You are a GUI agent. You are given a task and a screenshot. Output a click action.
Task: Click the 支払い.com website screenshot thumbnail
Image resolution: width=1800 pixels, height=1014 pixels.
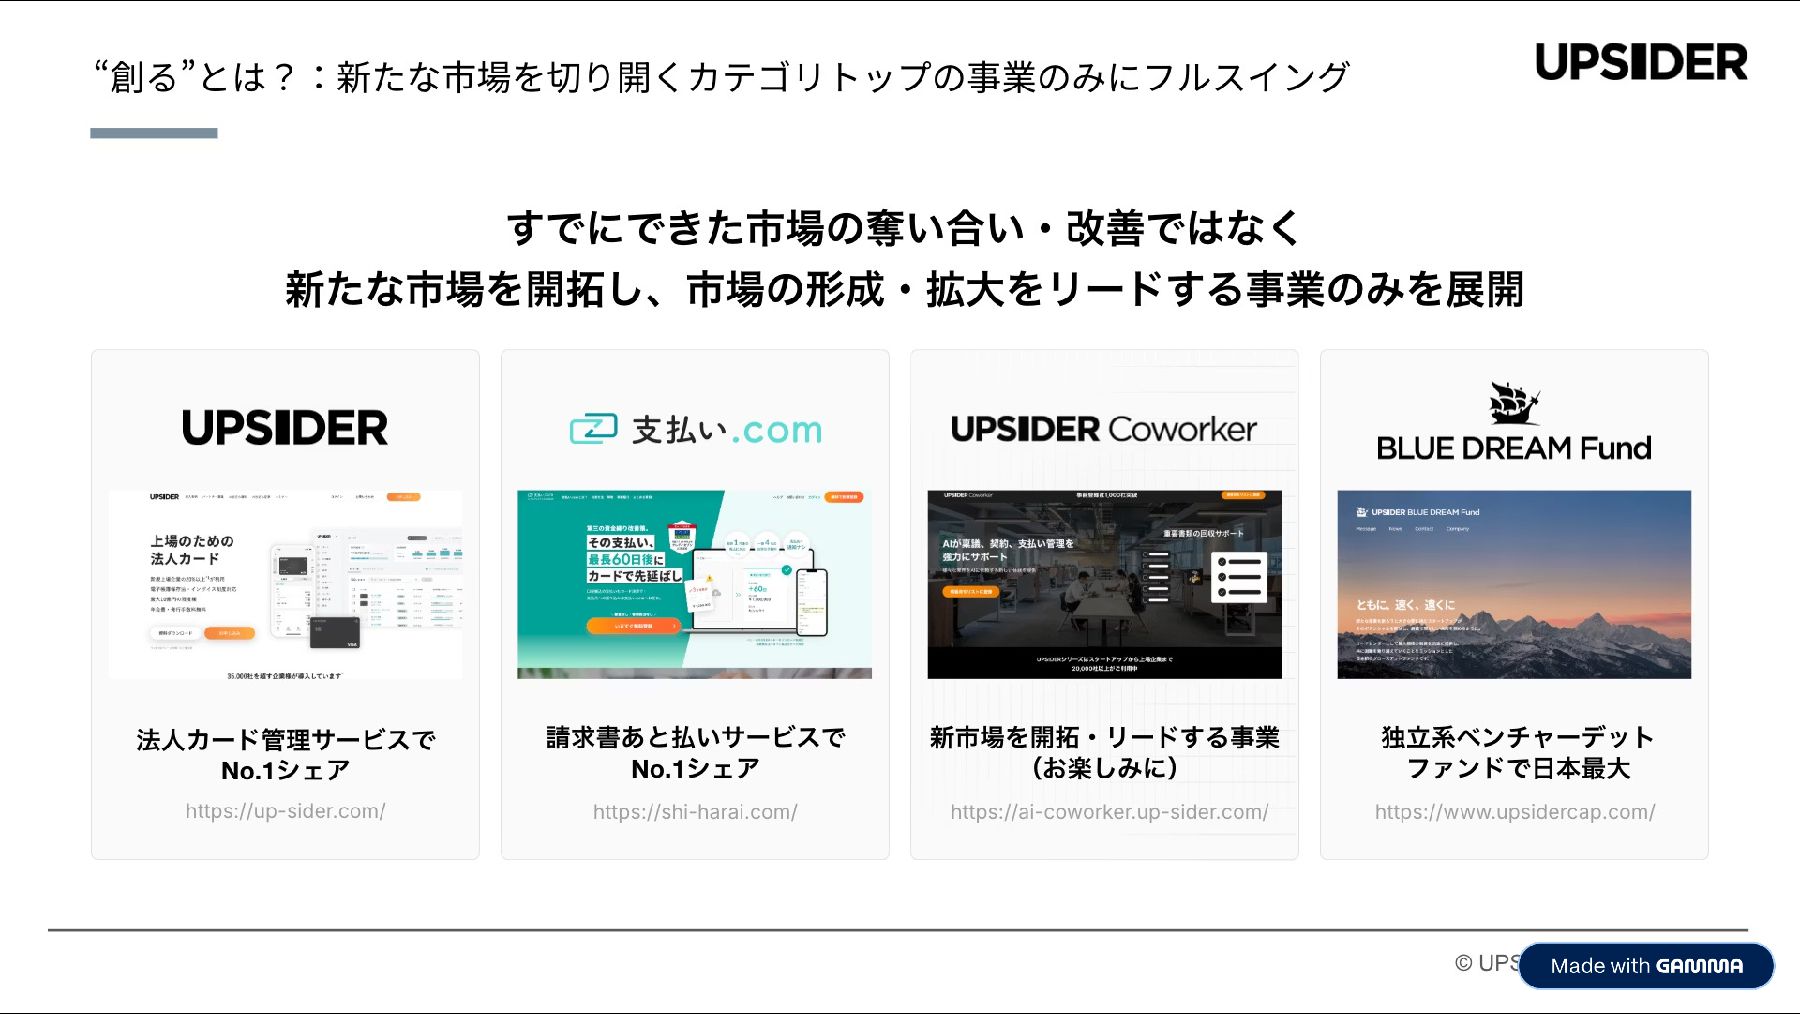pos(694,584)
